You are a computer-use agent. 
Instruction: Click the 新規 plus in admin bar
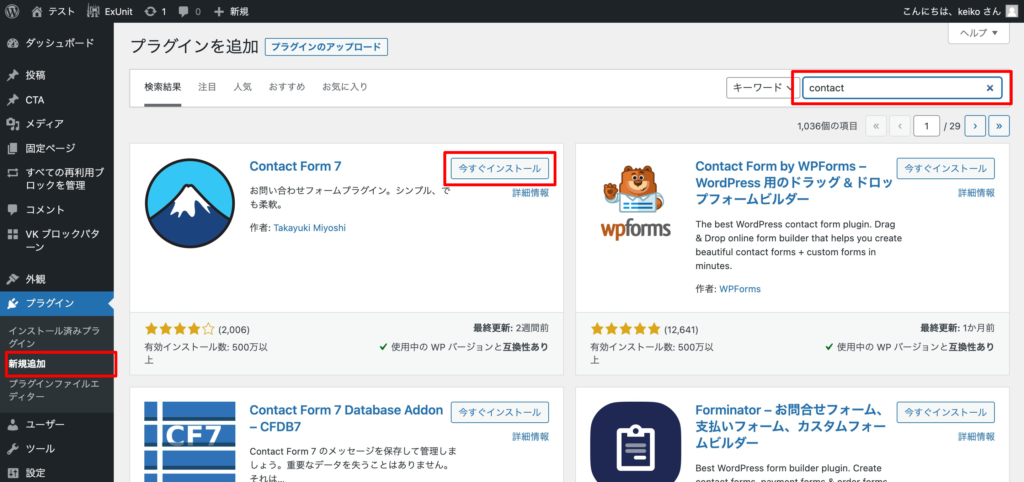pos(231,11)
